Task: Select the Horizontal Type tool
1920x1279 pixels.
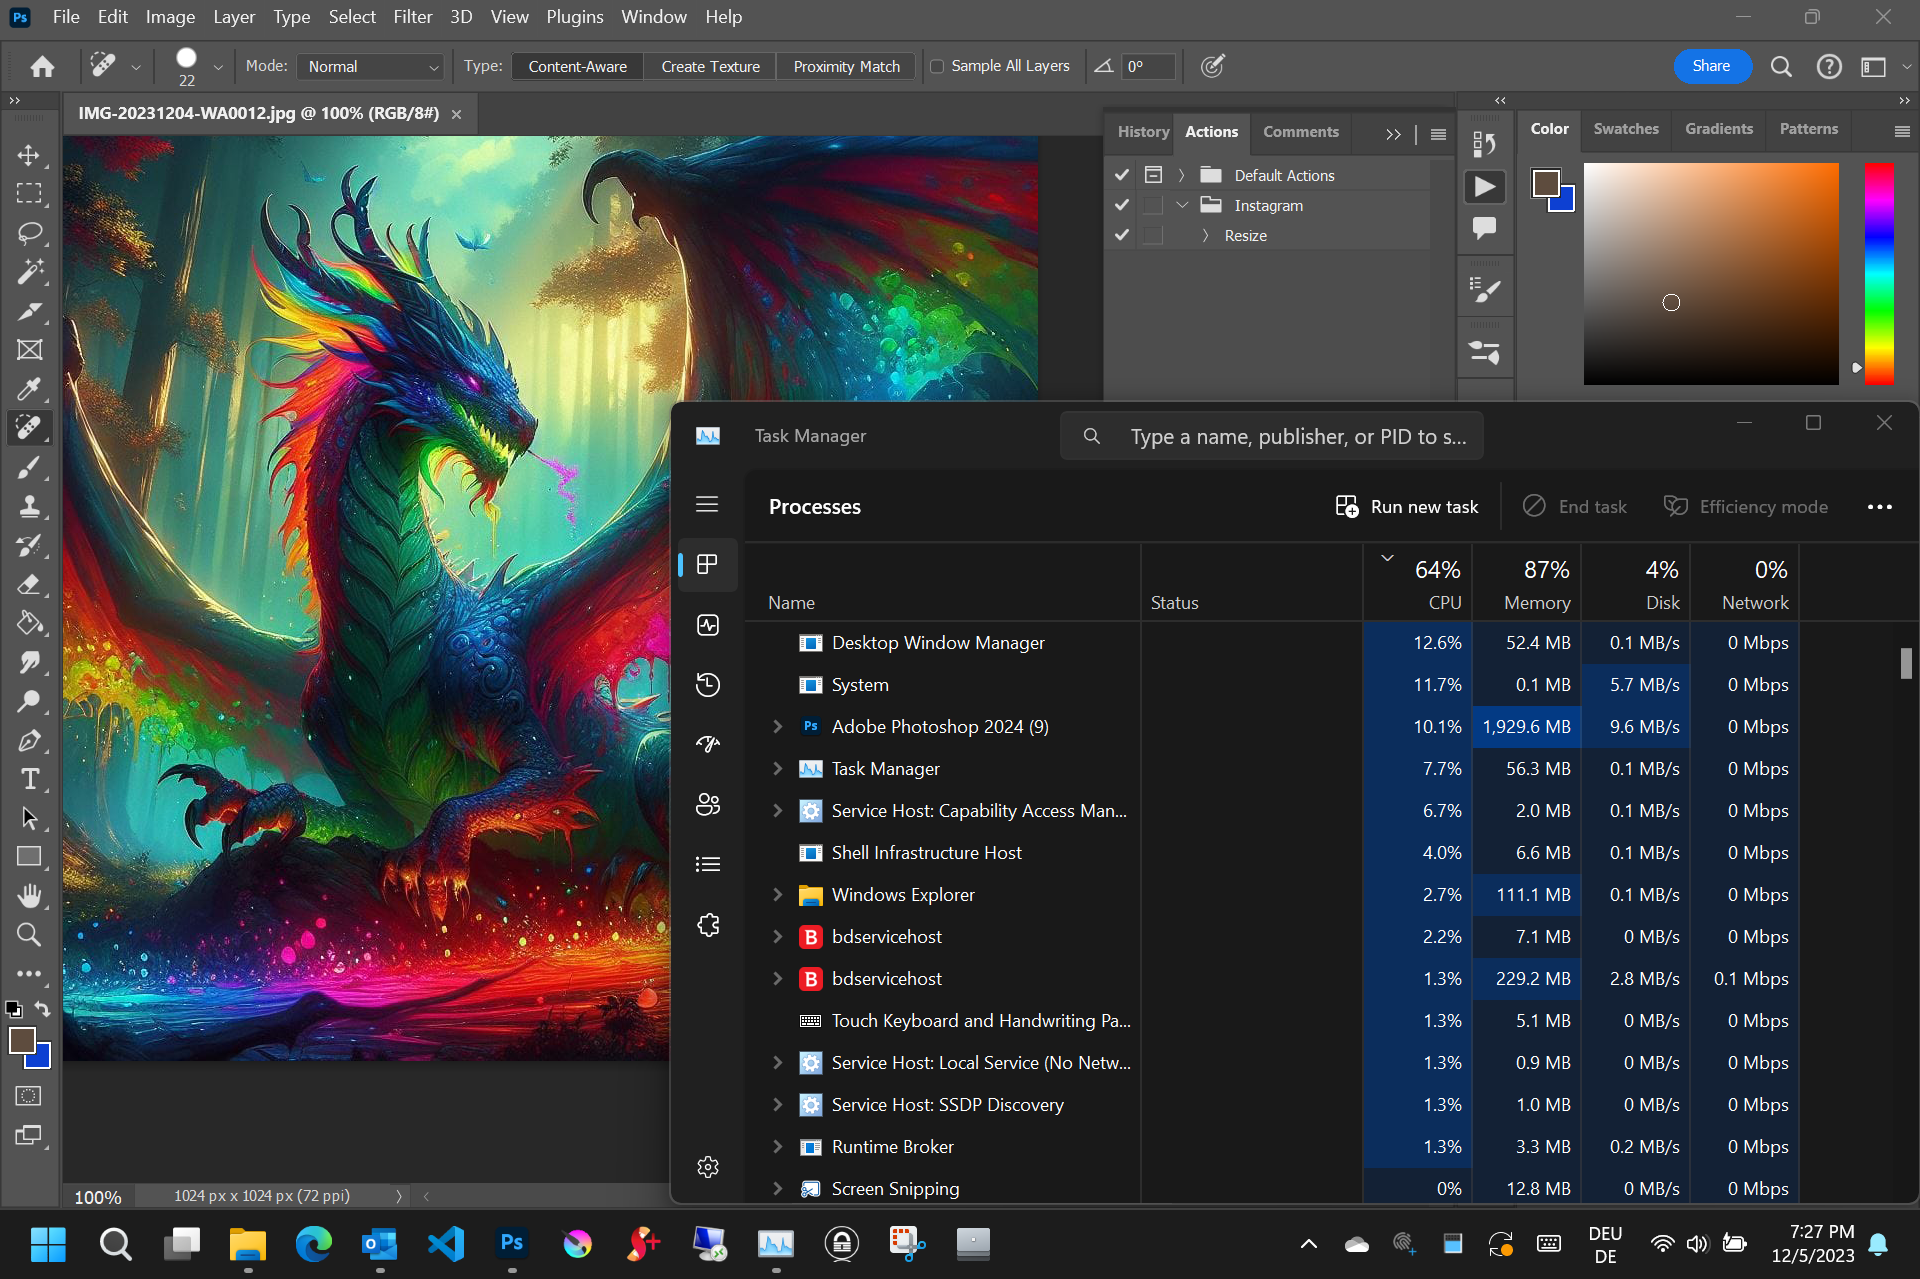Action: 29,779
